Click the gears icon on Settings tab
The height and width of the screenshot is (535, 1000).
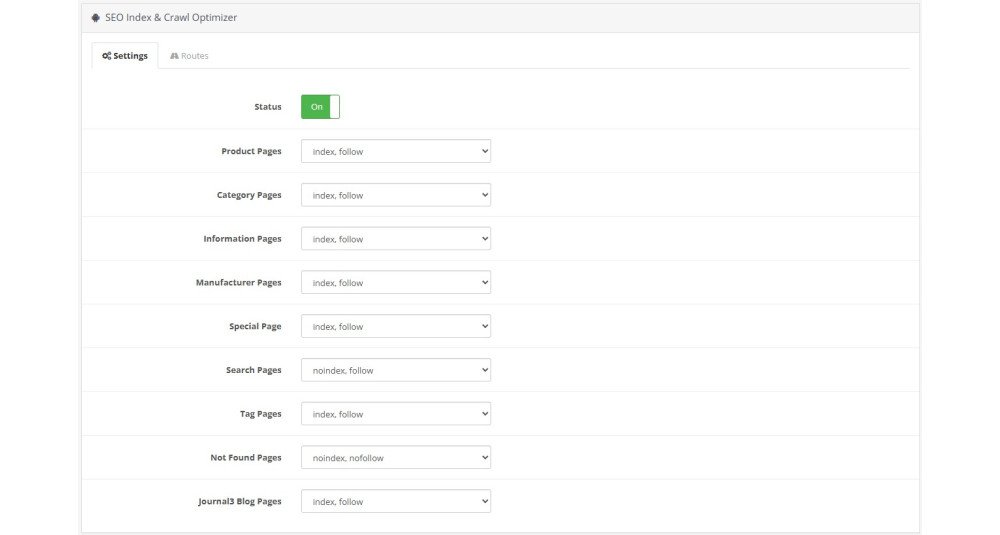pos(107,56)
